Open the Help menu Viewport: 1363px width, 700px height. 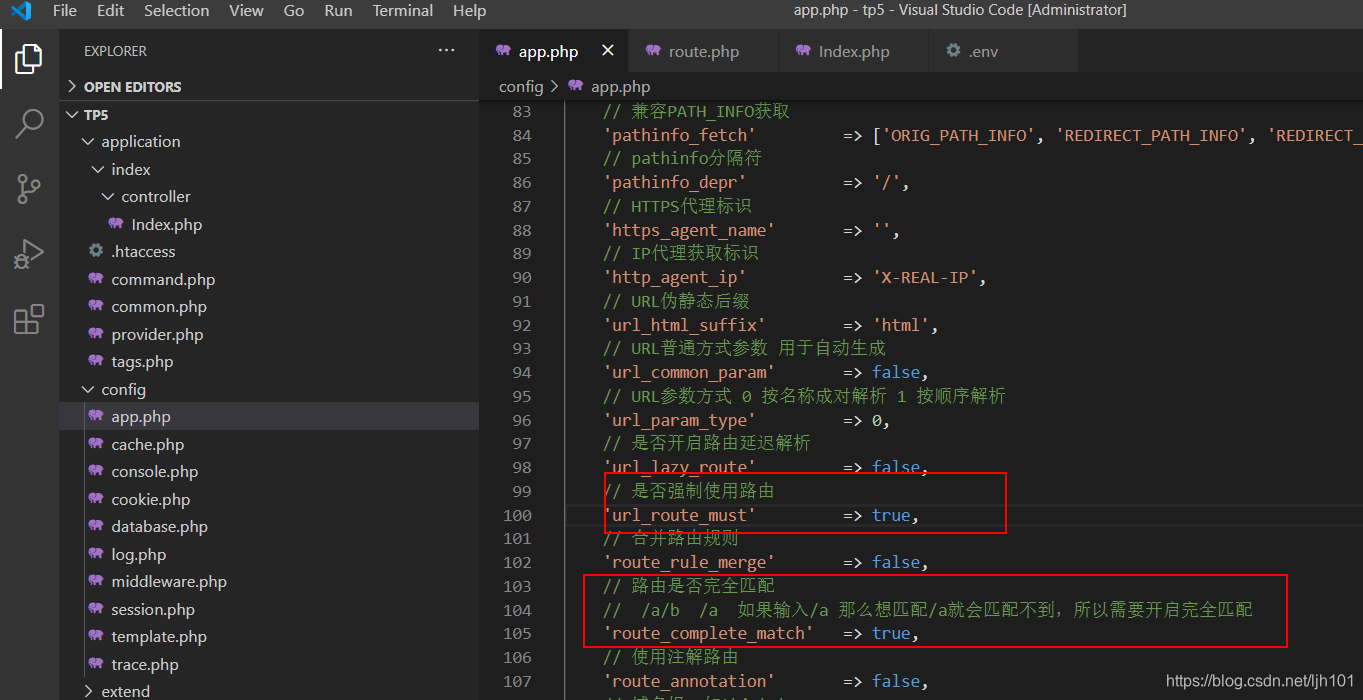pyautogui.click(x=469, y=11)
